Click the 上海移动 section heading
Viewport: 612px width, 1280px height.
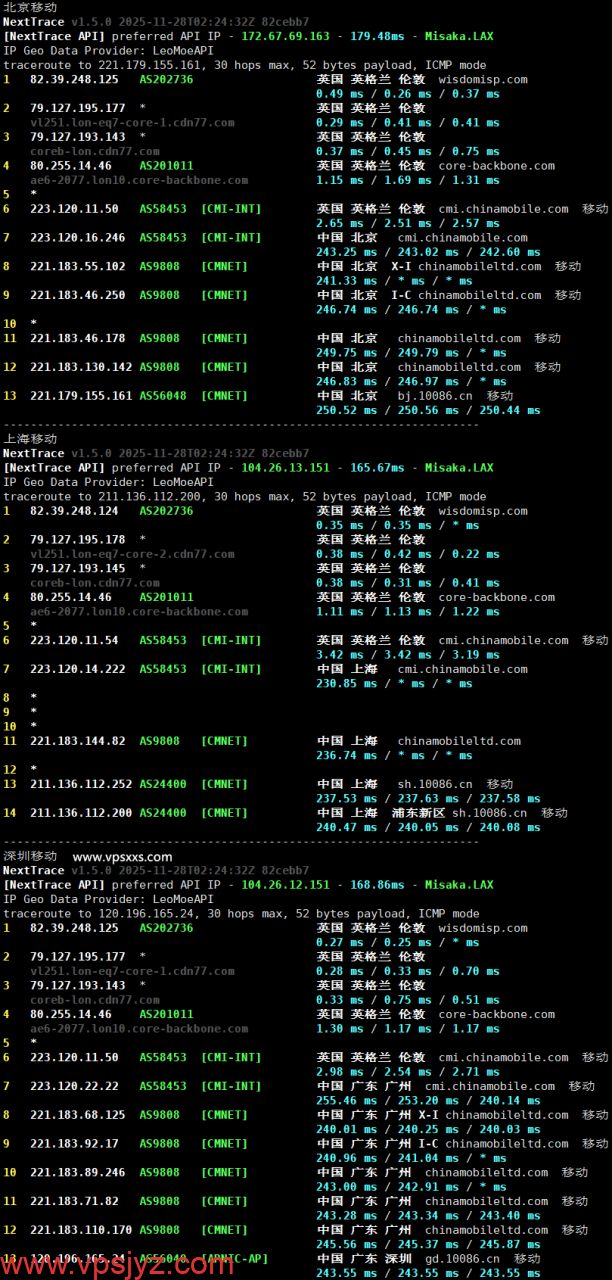click(30, 439)
